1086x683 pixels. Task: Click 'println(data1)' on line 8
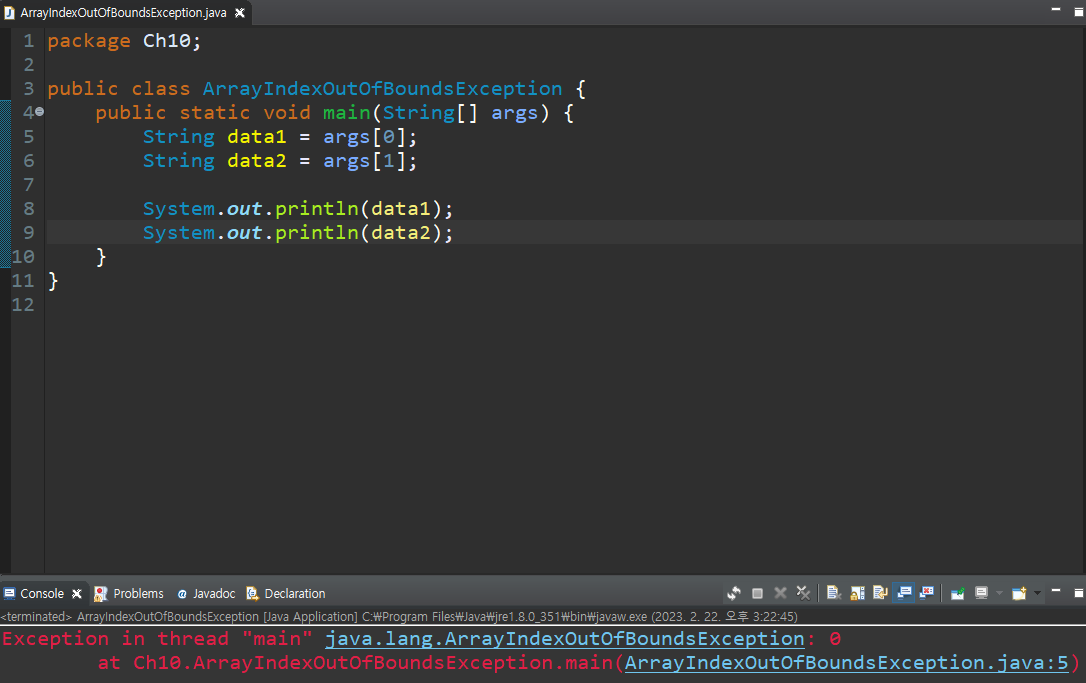tap(359, 209)
